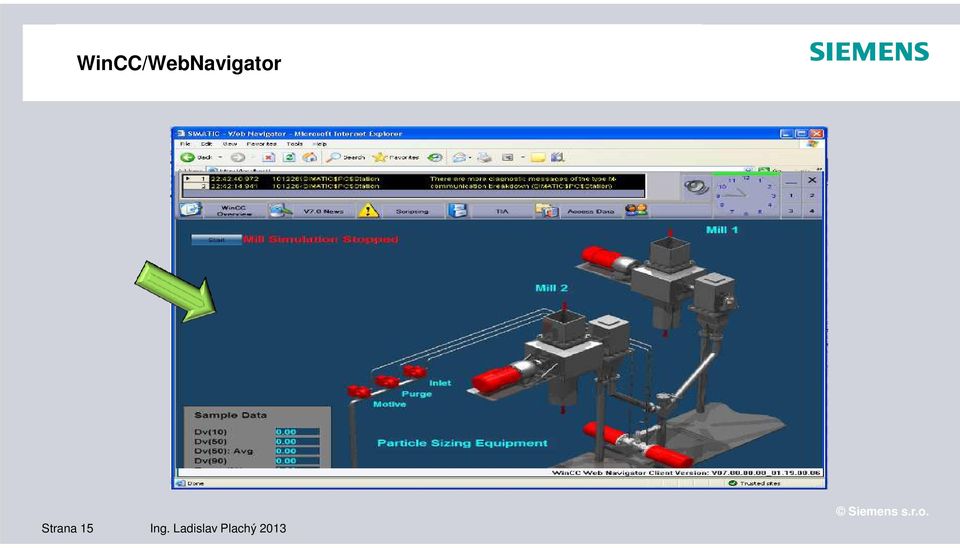The width and height of the screenshot is (960, 548).
Task: Click the Edit page icon in IE toolbar
Action: click(x=508, y=157)
